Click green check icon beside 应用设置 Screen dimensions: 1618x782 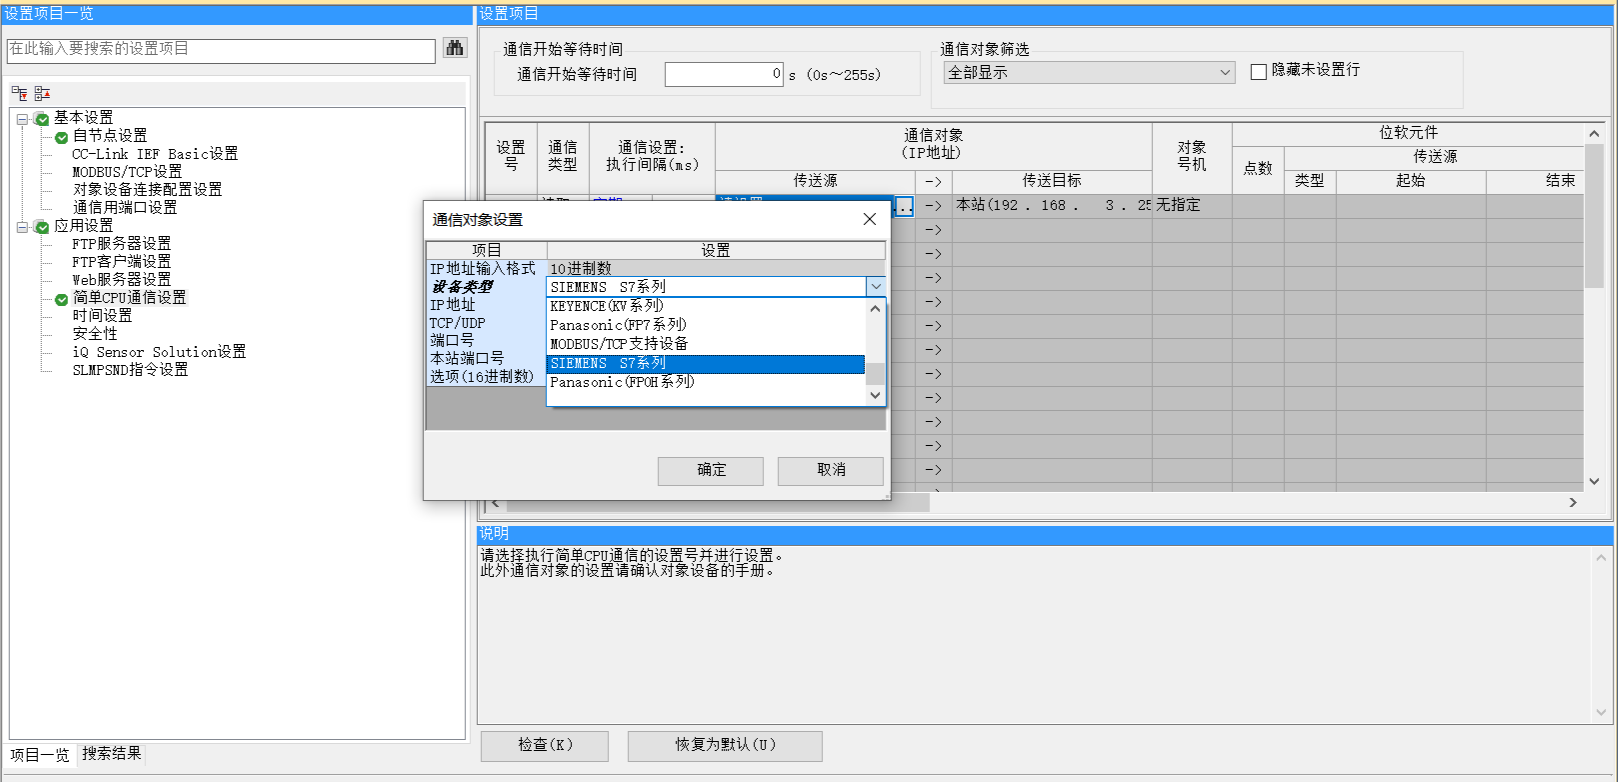tap(42, 227)
